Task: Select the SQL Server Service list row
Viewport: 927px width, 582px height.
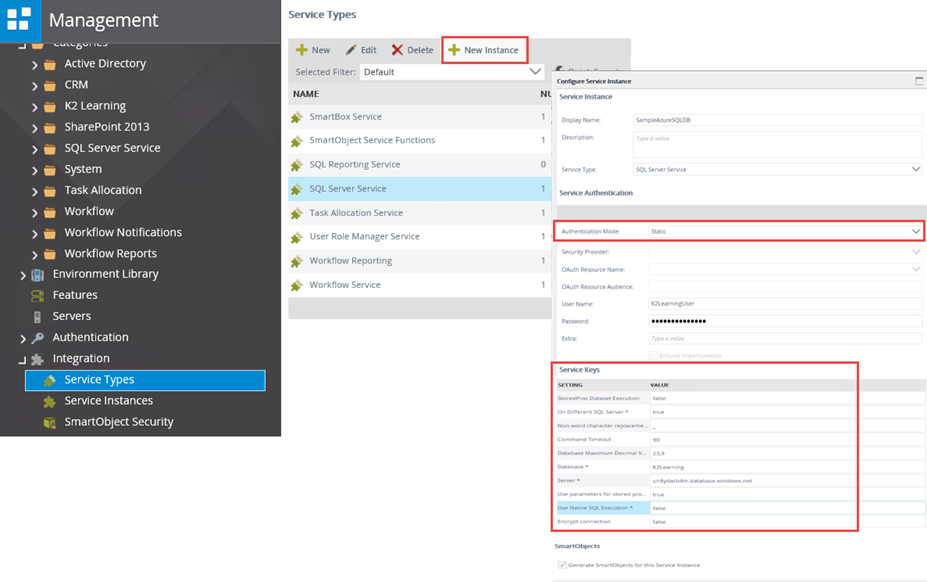Action: [420, 189]
